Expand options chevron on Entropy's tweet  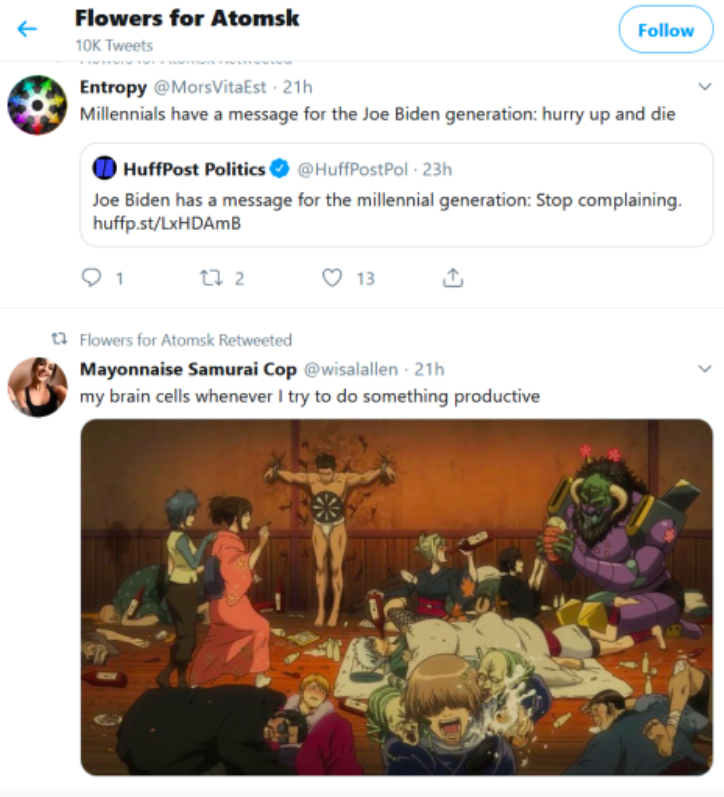[703, 87]
